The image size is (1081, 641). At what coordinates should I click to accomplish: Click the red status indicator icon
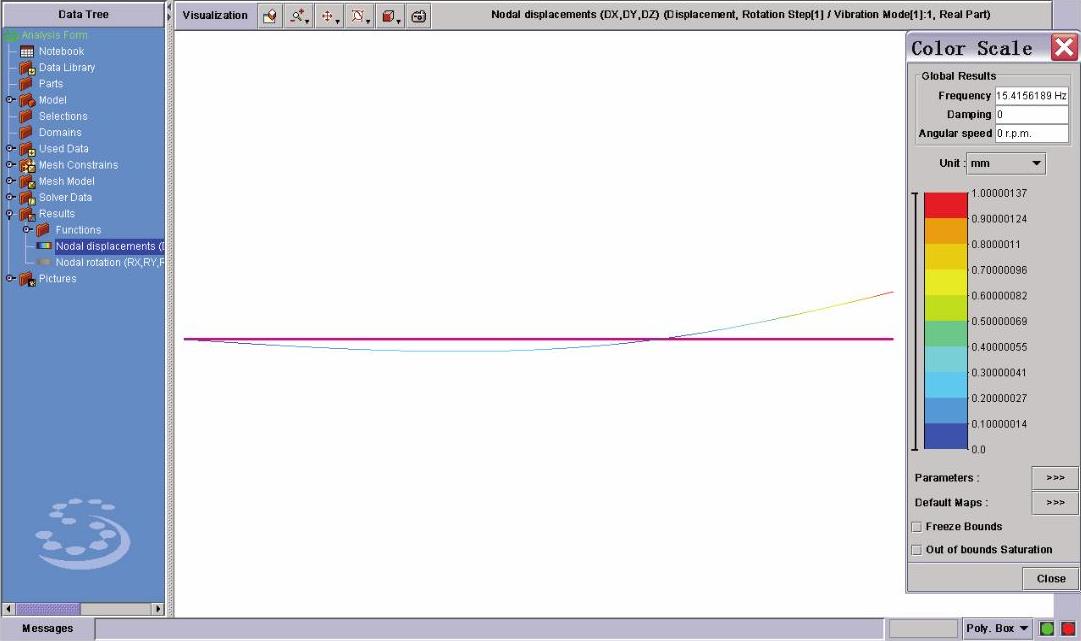click(1067, 629)
